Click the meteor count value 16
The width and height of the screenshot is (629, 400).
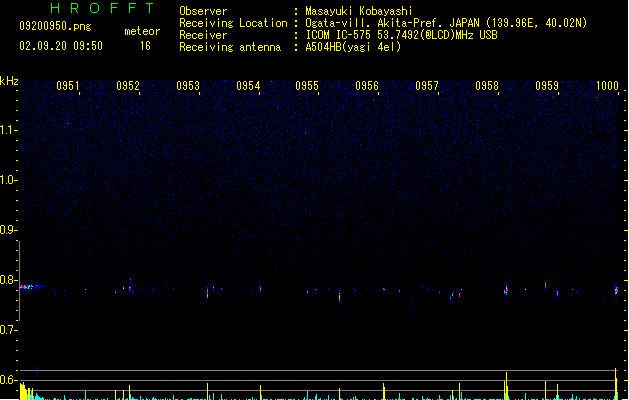145,46
